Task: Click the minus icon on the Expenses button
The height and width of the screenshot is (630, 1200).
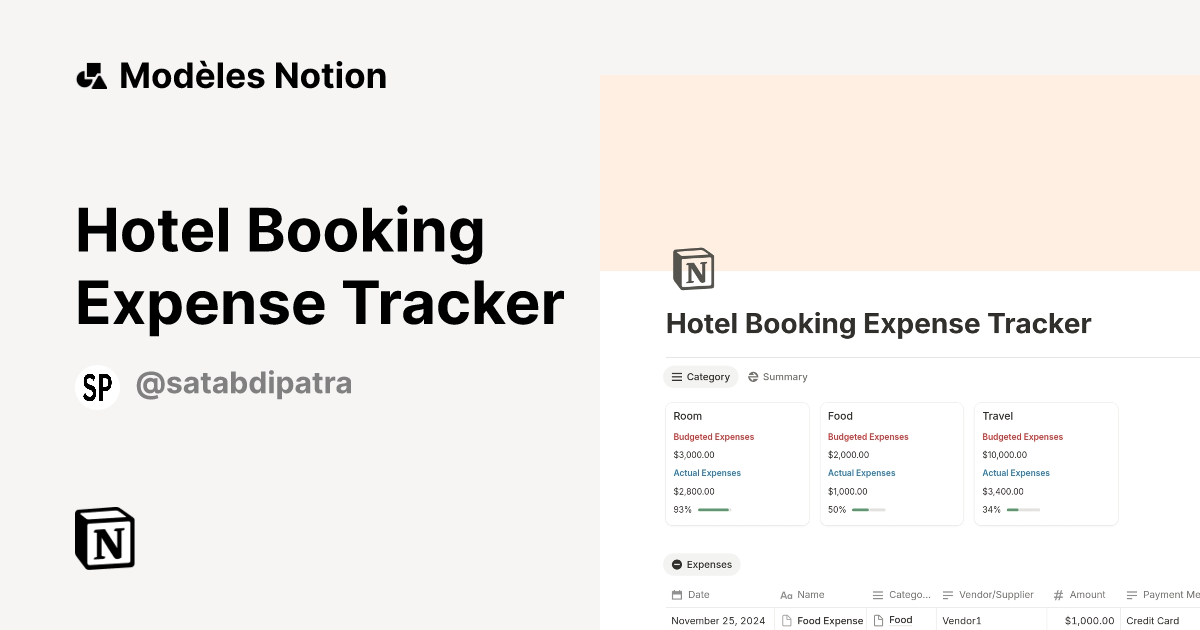Action: click(676, 564)
